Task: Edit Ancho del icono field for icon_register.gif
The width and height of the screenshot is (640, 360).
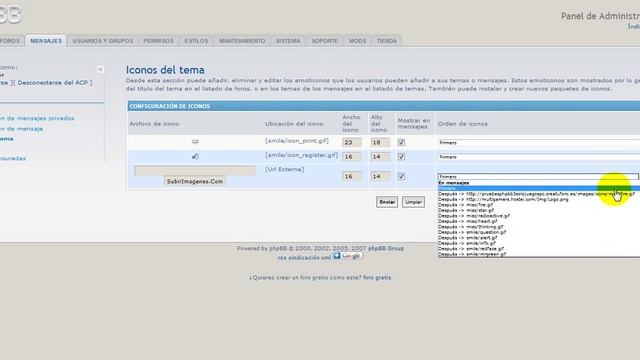Action: 352,157
